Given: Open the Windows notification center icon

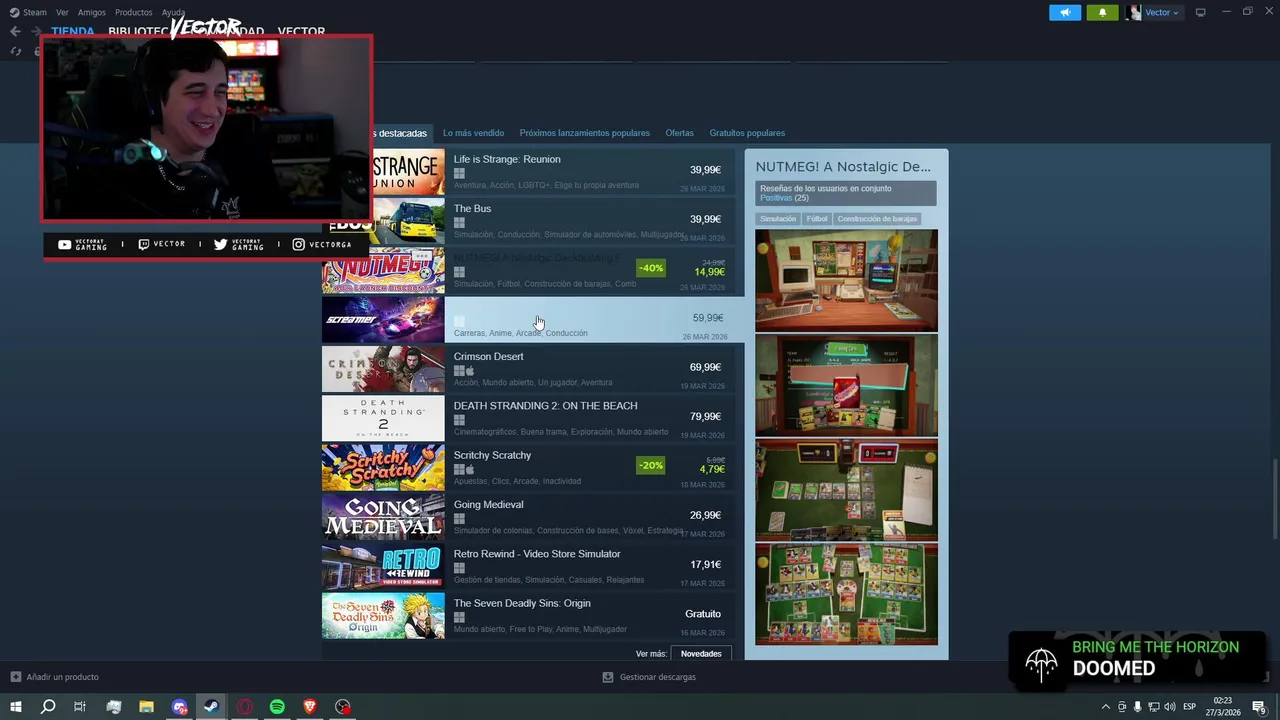Looking at the screenshot, I should click(x=1259, y=707).
